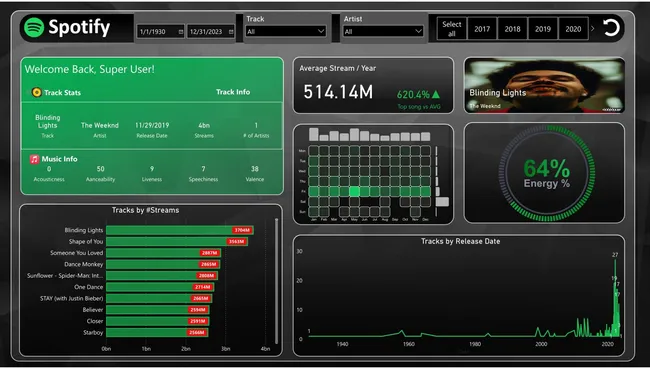The height and width of the screenshot is (369, 650).
Task: Filter by year 2018
Action: pyautogui.click(x=512, y=29)
